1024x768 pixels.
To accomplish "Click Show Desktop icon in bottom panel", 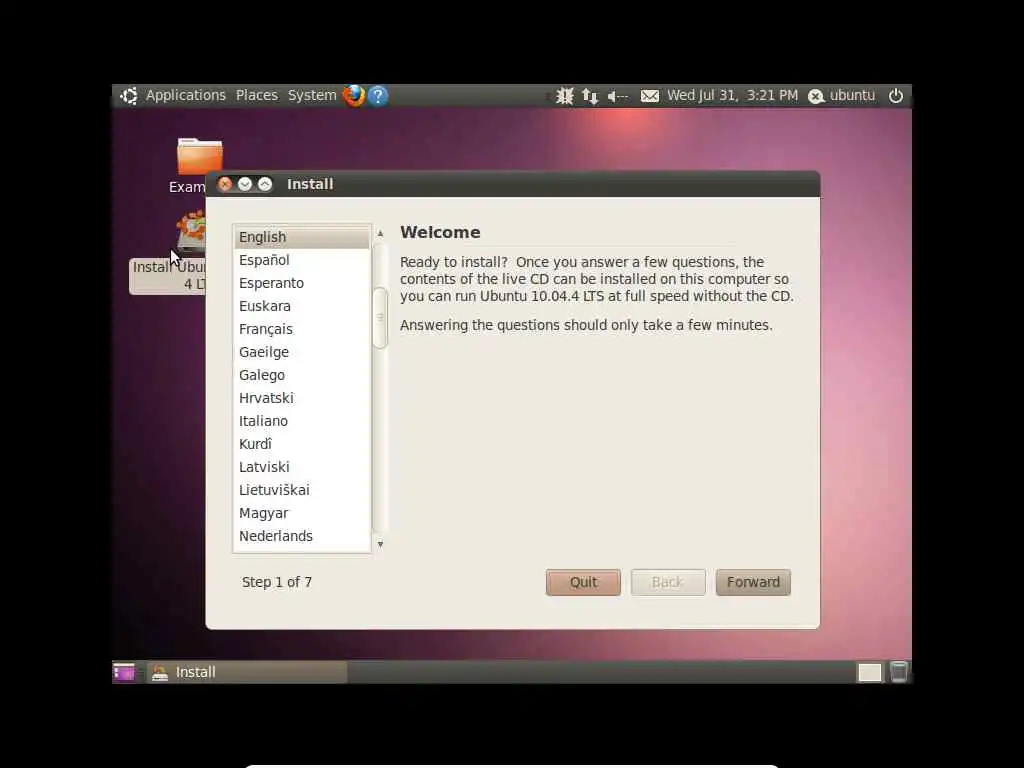I will pos(123,672).
